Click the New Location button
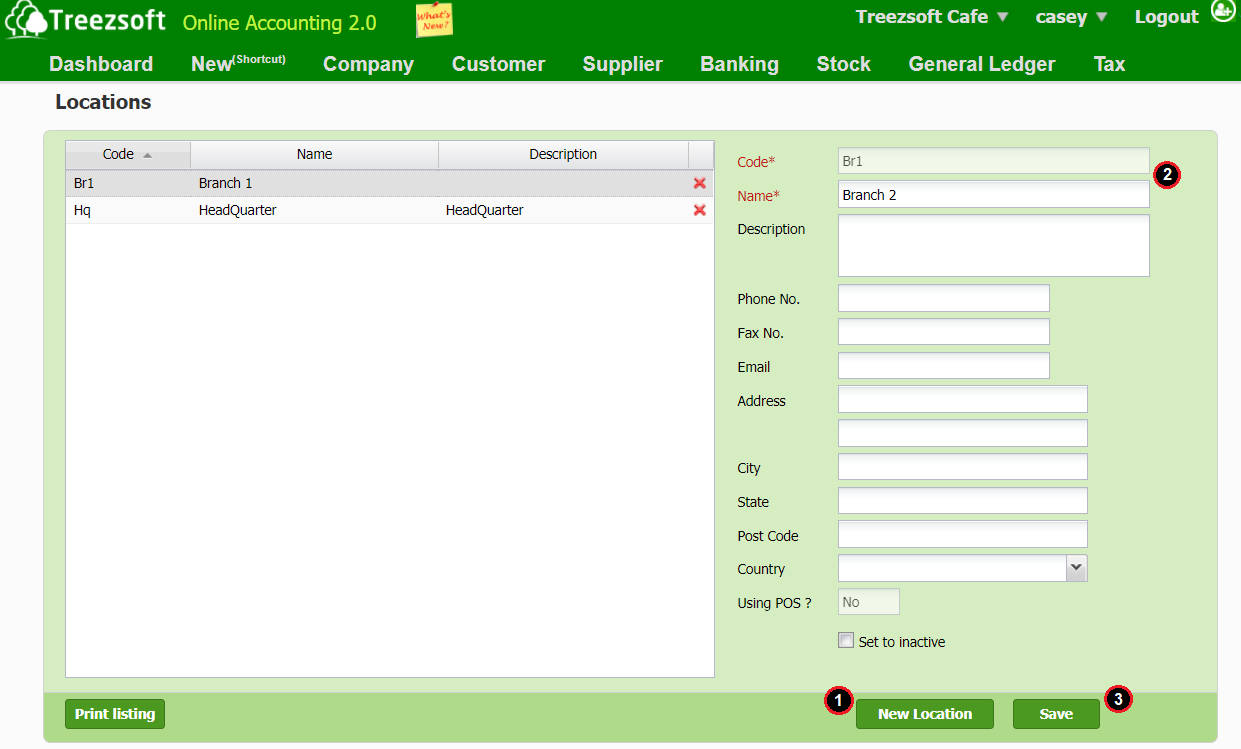Image resolution: width=1241 pixels, height=749 pixels. (924, 713)
